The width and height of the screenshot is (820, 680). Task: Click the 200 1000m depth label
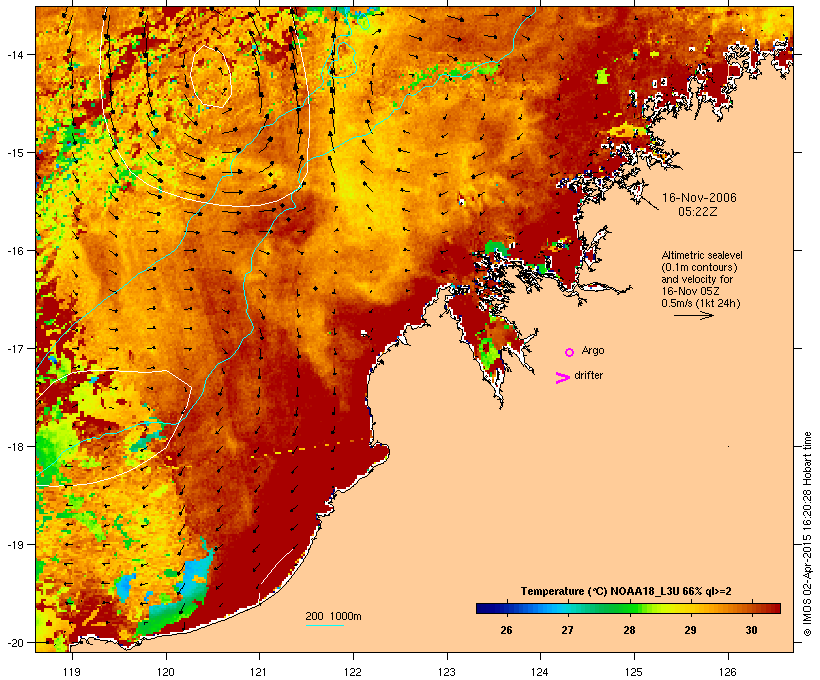click(x=333, y=616)
